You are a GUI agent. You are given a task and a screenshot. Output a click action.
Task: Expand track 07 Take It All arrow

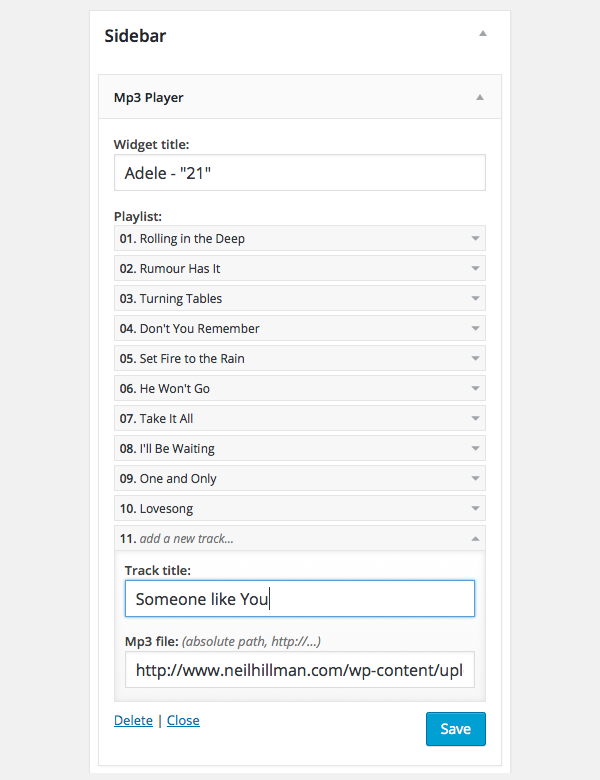coord(475,418)
